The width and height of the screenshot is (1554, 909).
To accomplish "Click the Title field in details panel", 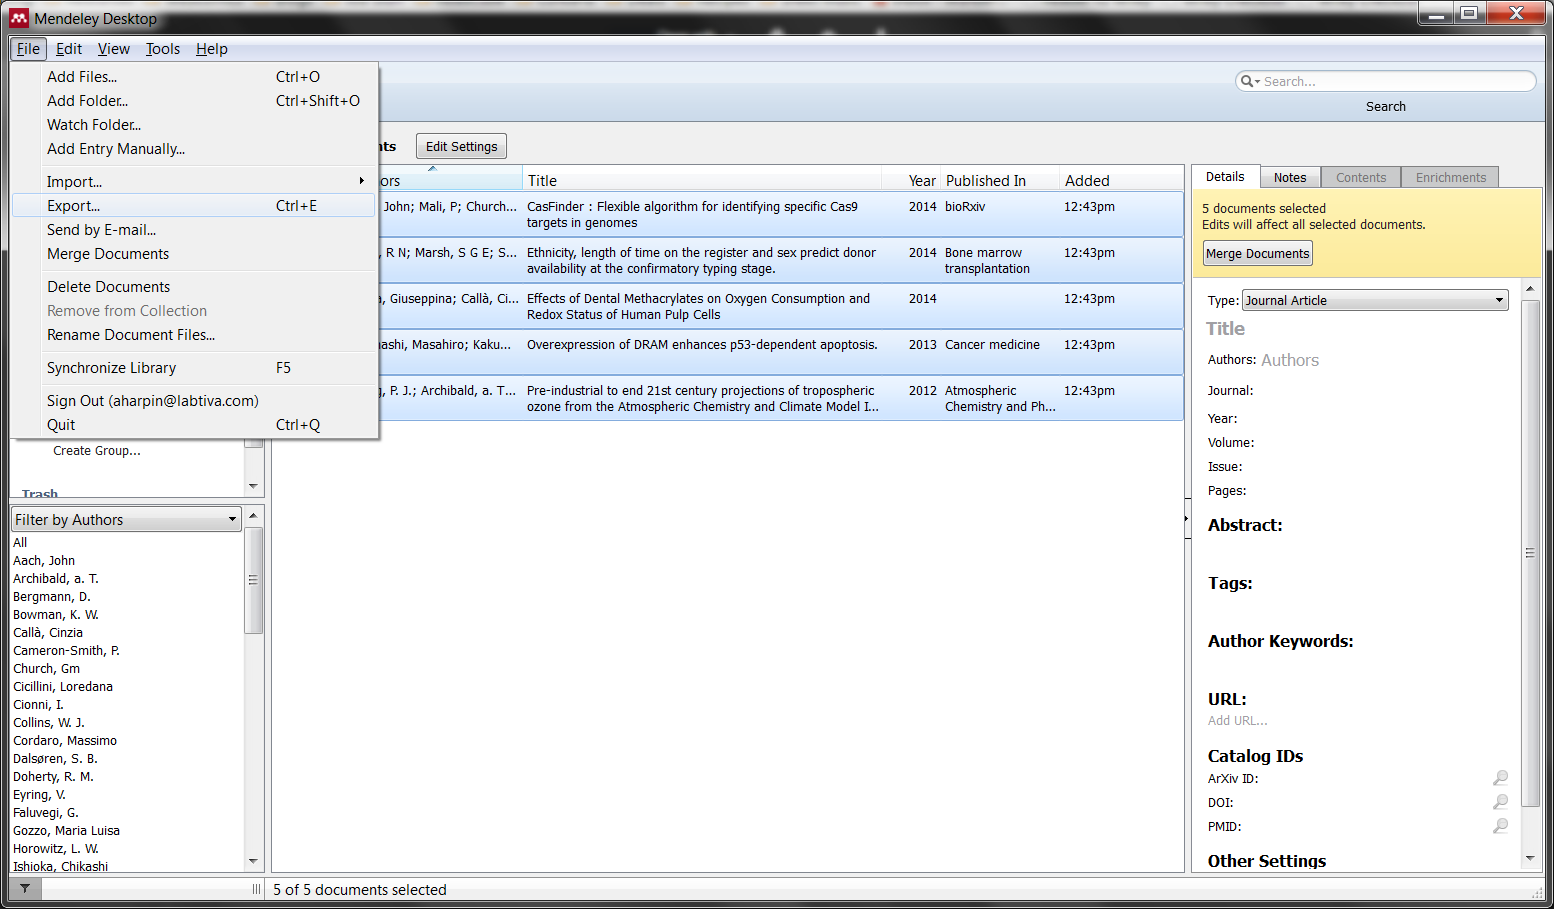I will pos(1225,329).
